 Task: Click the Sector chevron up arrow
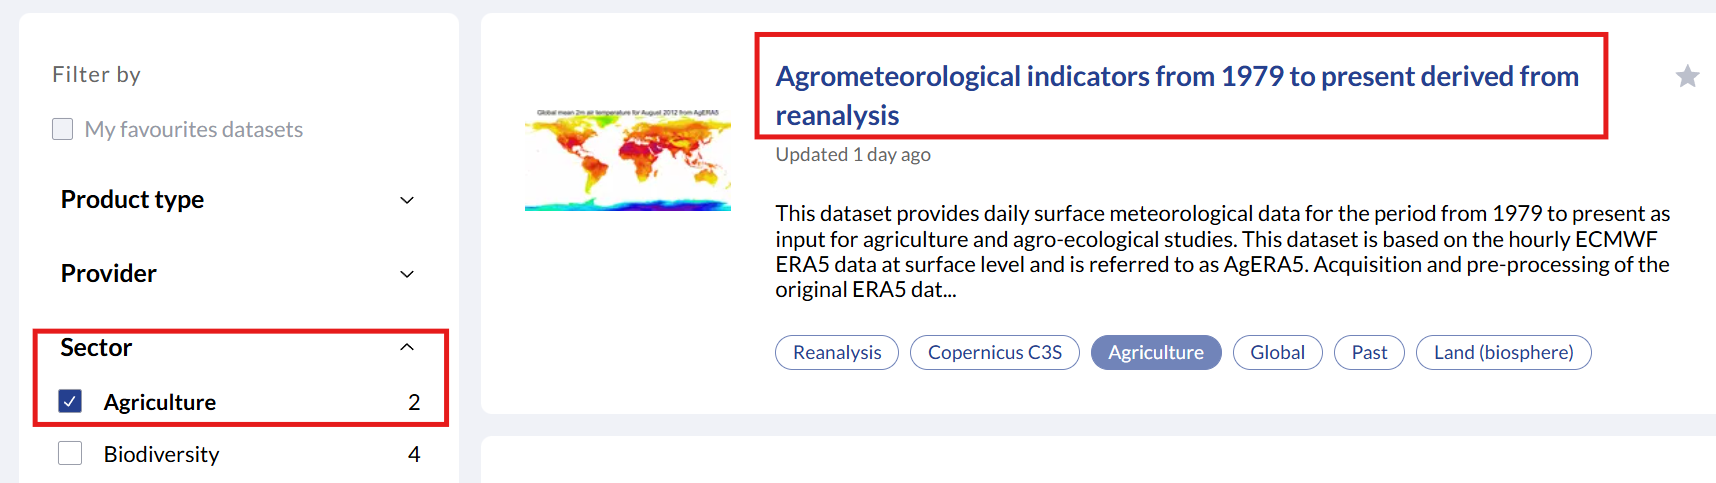pyautogui.click(x=407, y=347)
